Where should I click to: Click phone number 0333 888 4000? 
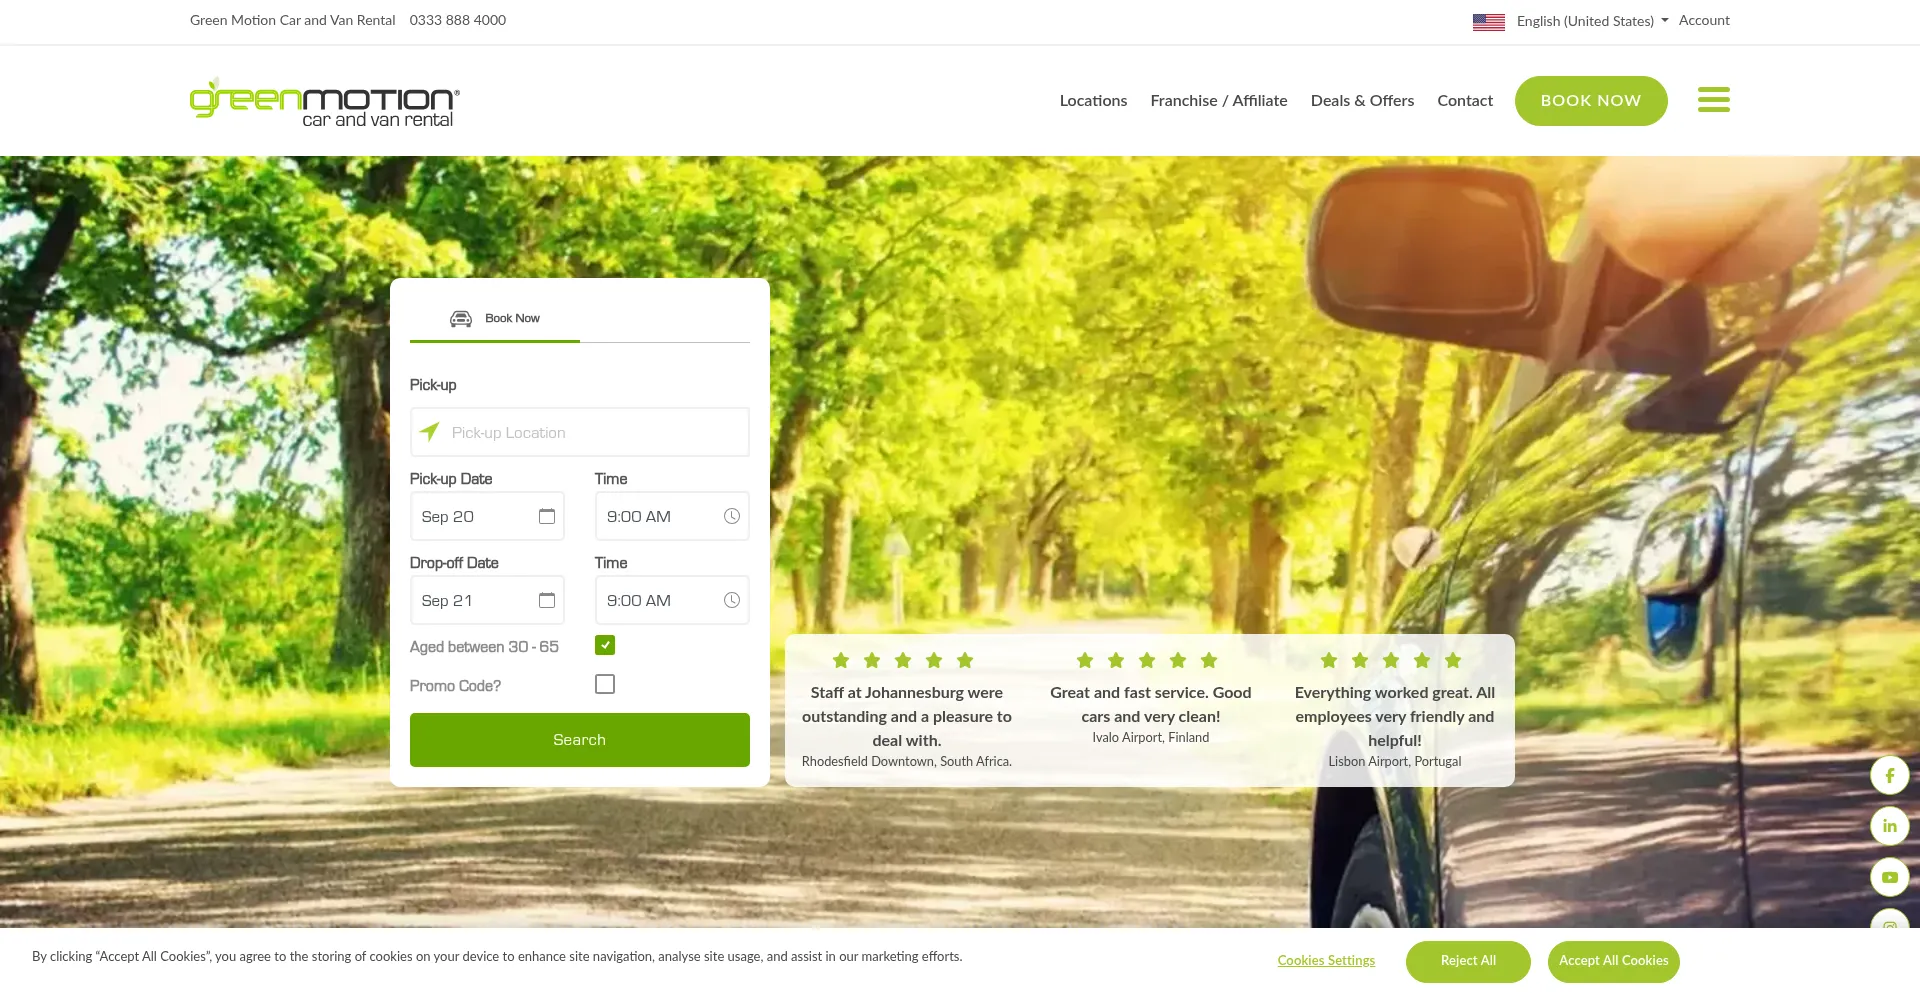pyautogui.click(x=458, y=21)
